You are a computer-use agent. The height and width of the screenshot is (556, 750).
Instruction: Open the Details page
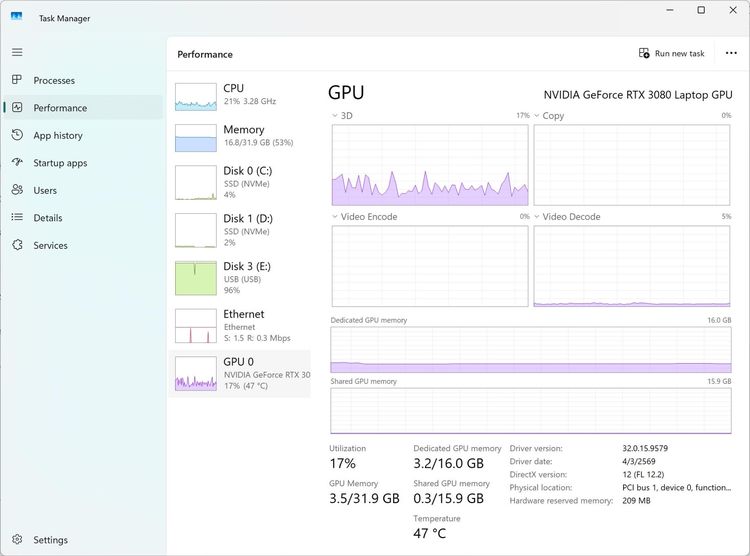(48, 218)
